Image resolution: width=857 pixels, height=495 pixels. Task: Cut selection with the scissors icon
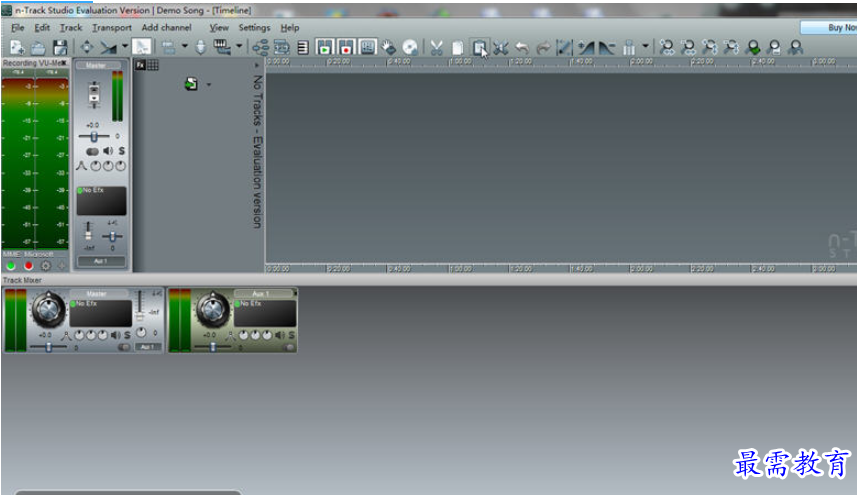436,48
